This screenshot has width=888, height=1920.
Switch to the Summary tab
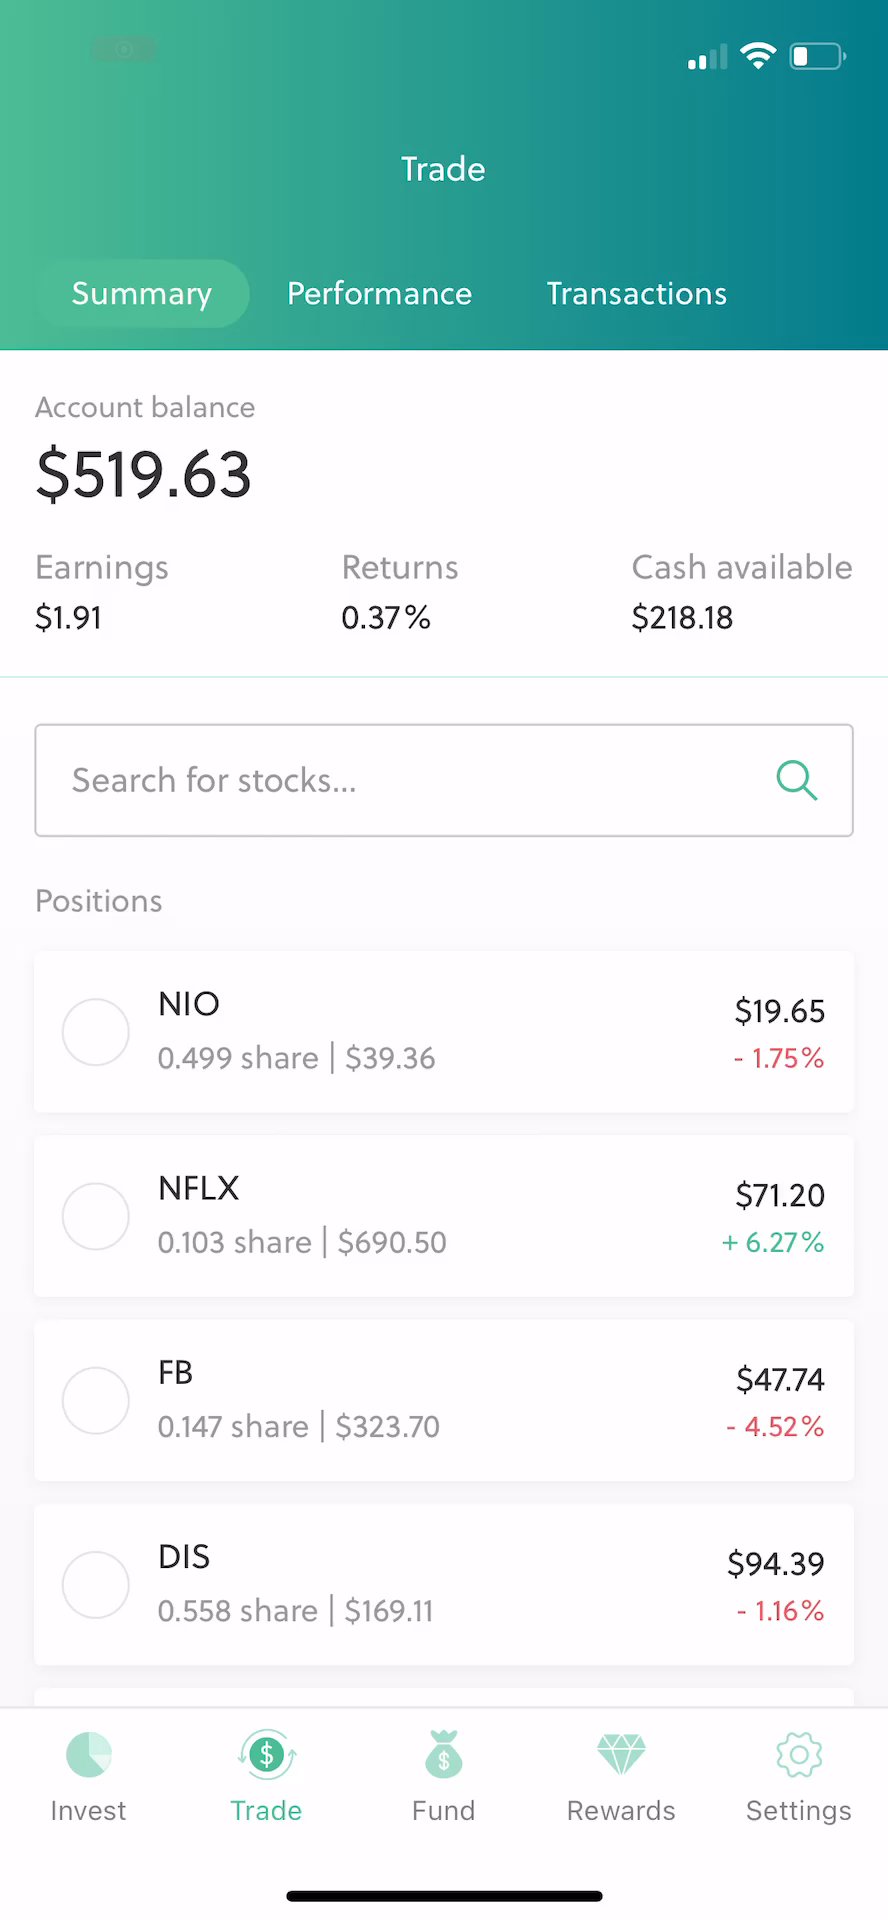pos(142,294)
